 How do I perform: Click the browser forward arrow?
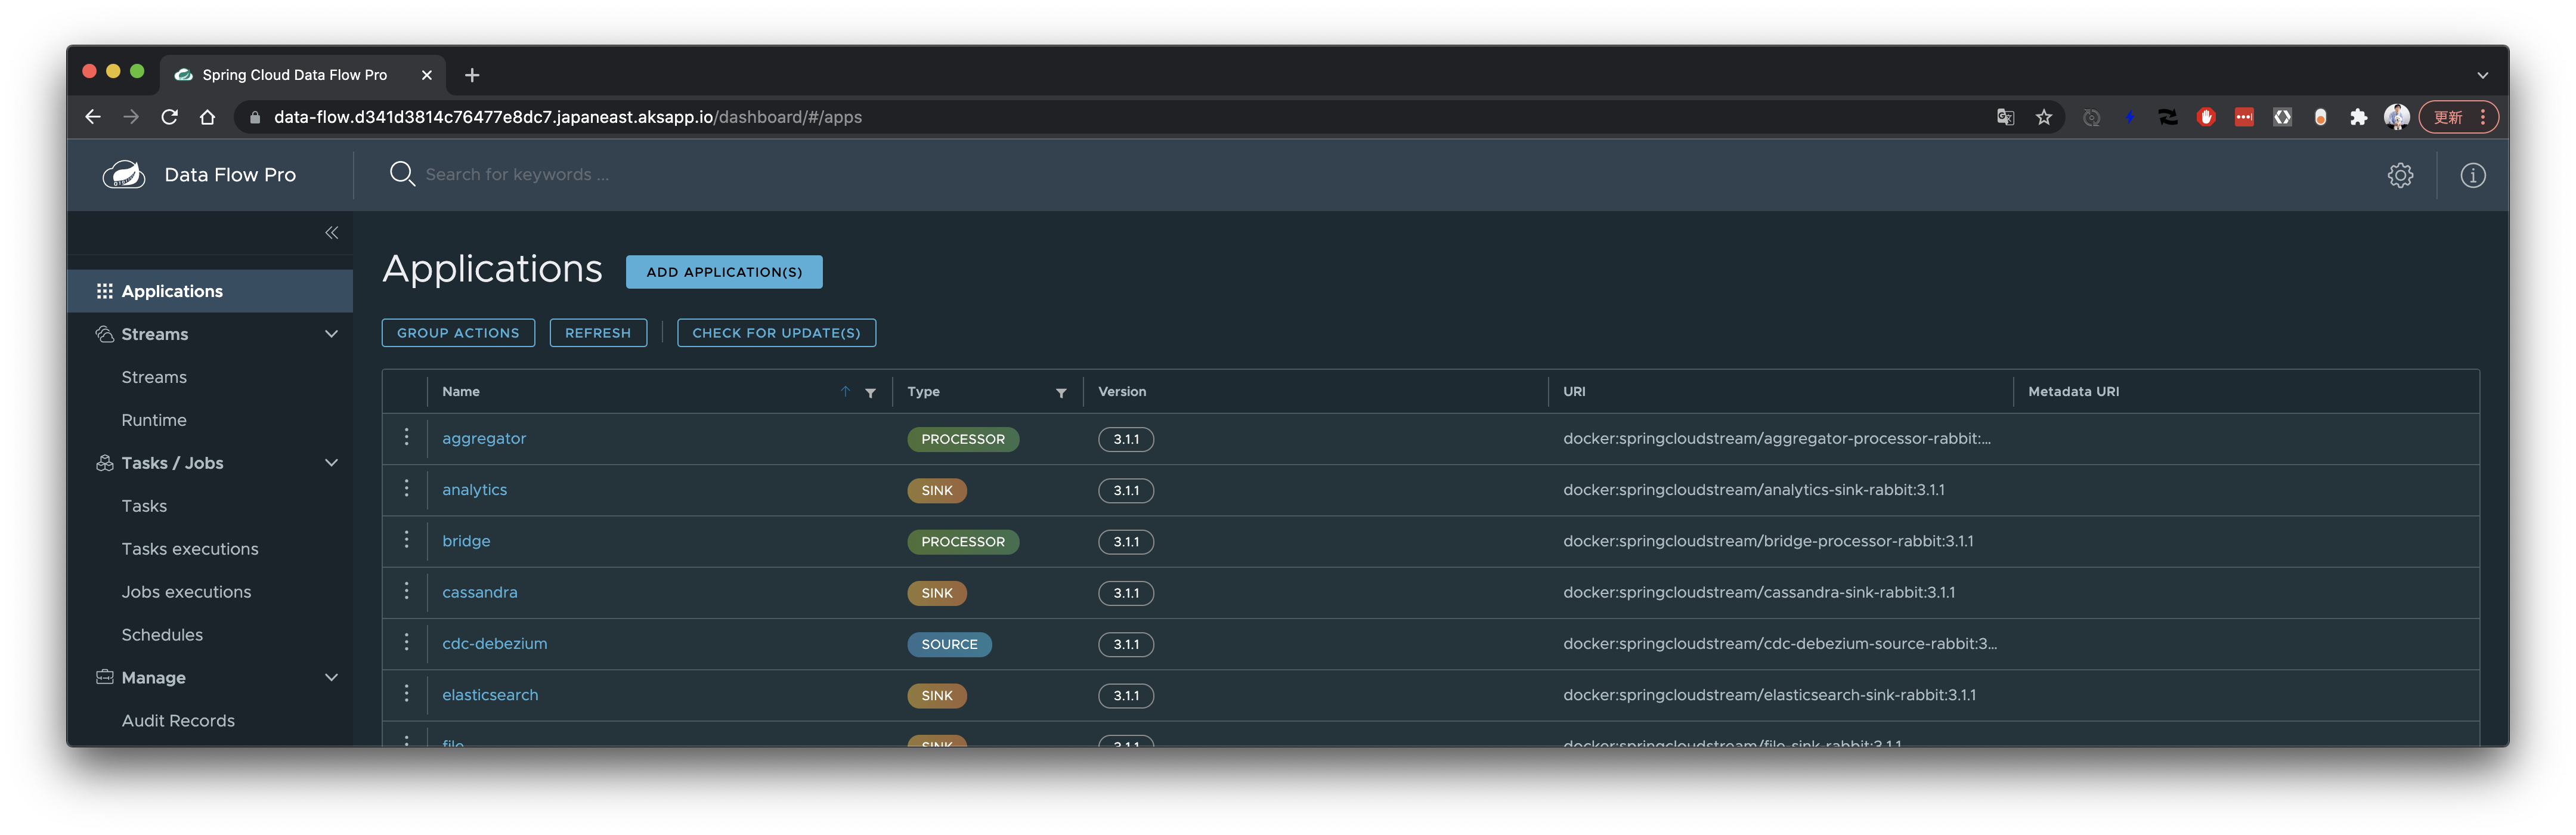click(x=131, y=117)
